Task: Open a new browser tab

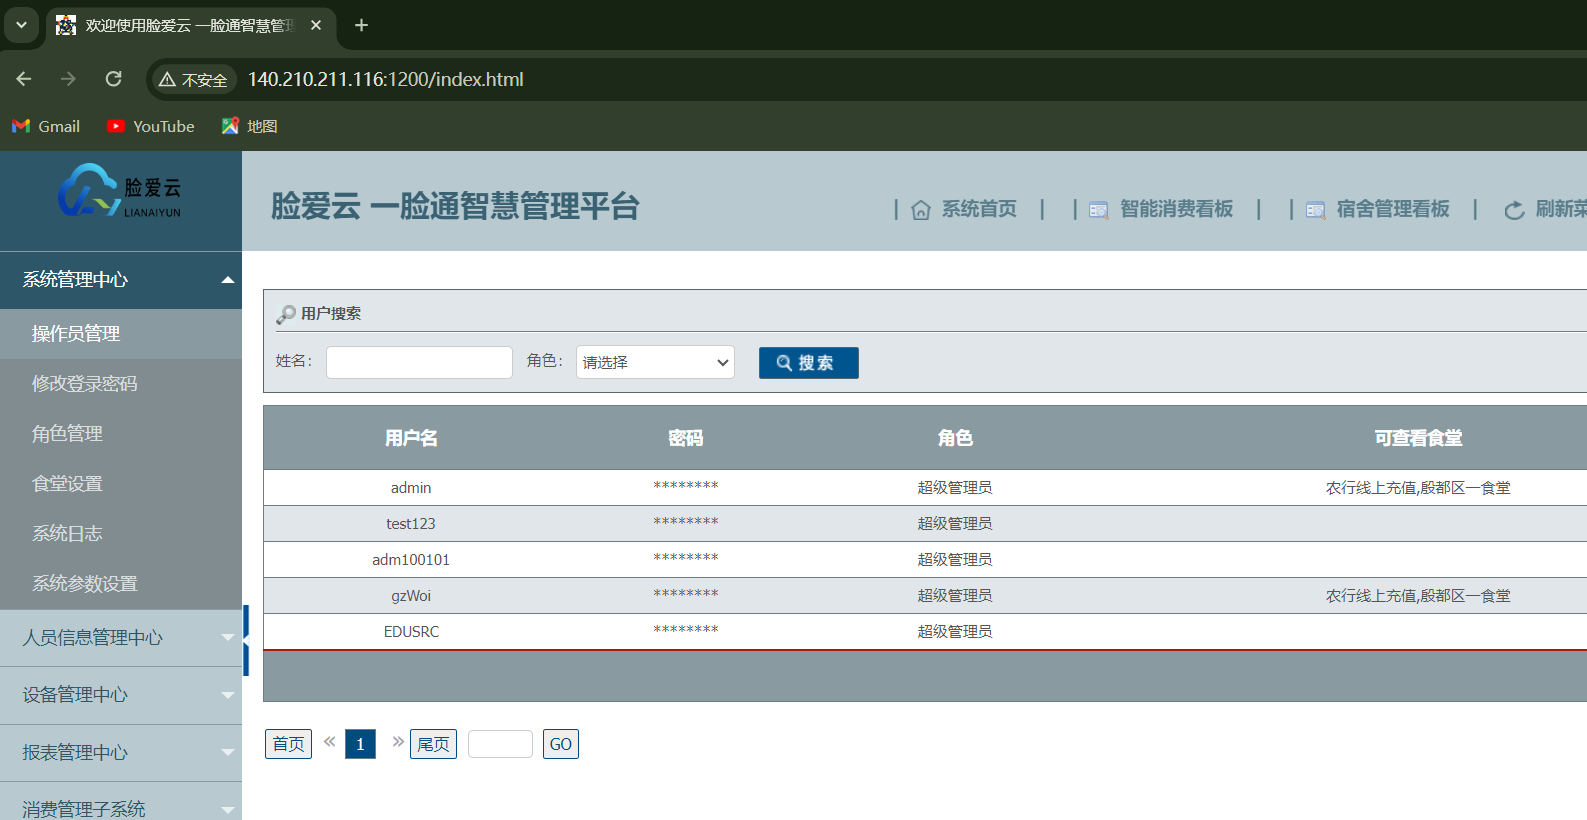Action: [x=362, y=25]
